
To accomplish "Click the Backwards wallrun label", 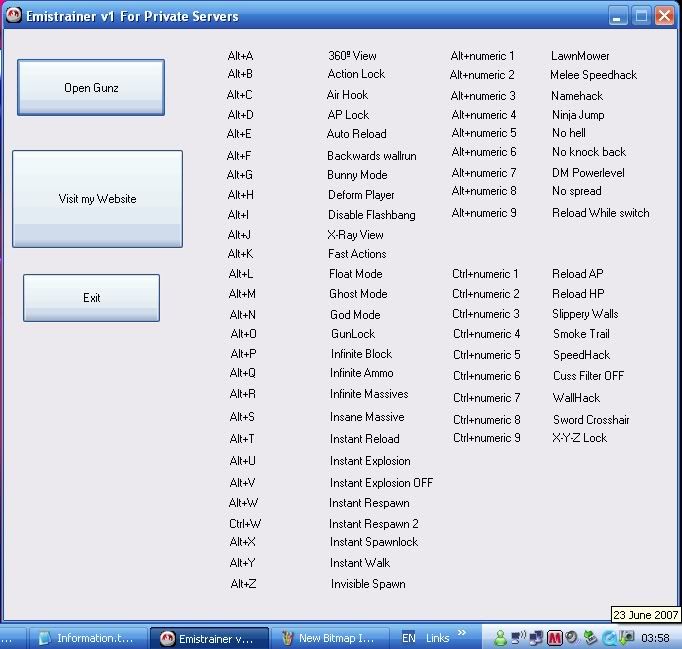I will click(x=372, y=156).
